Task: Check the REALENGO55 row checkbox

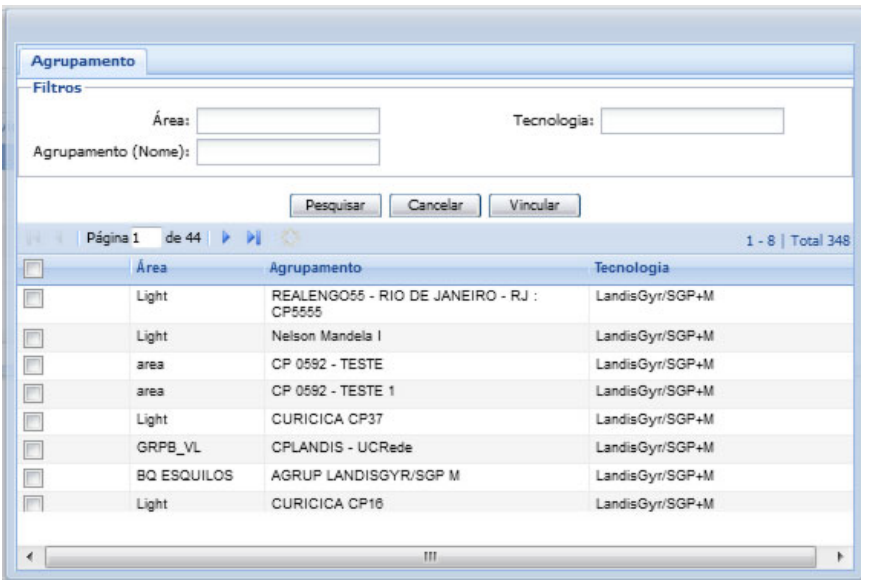Action: tap(33, 300)
